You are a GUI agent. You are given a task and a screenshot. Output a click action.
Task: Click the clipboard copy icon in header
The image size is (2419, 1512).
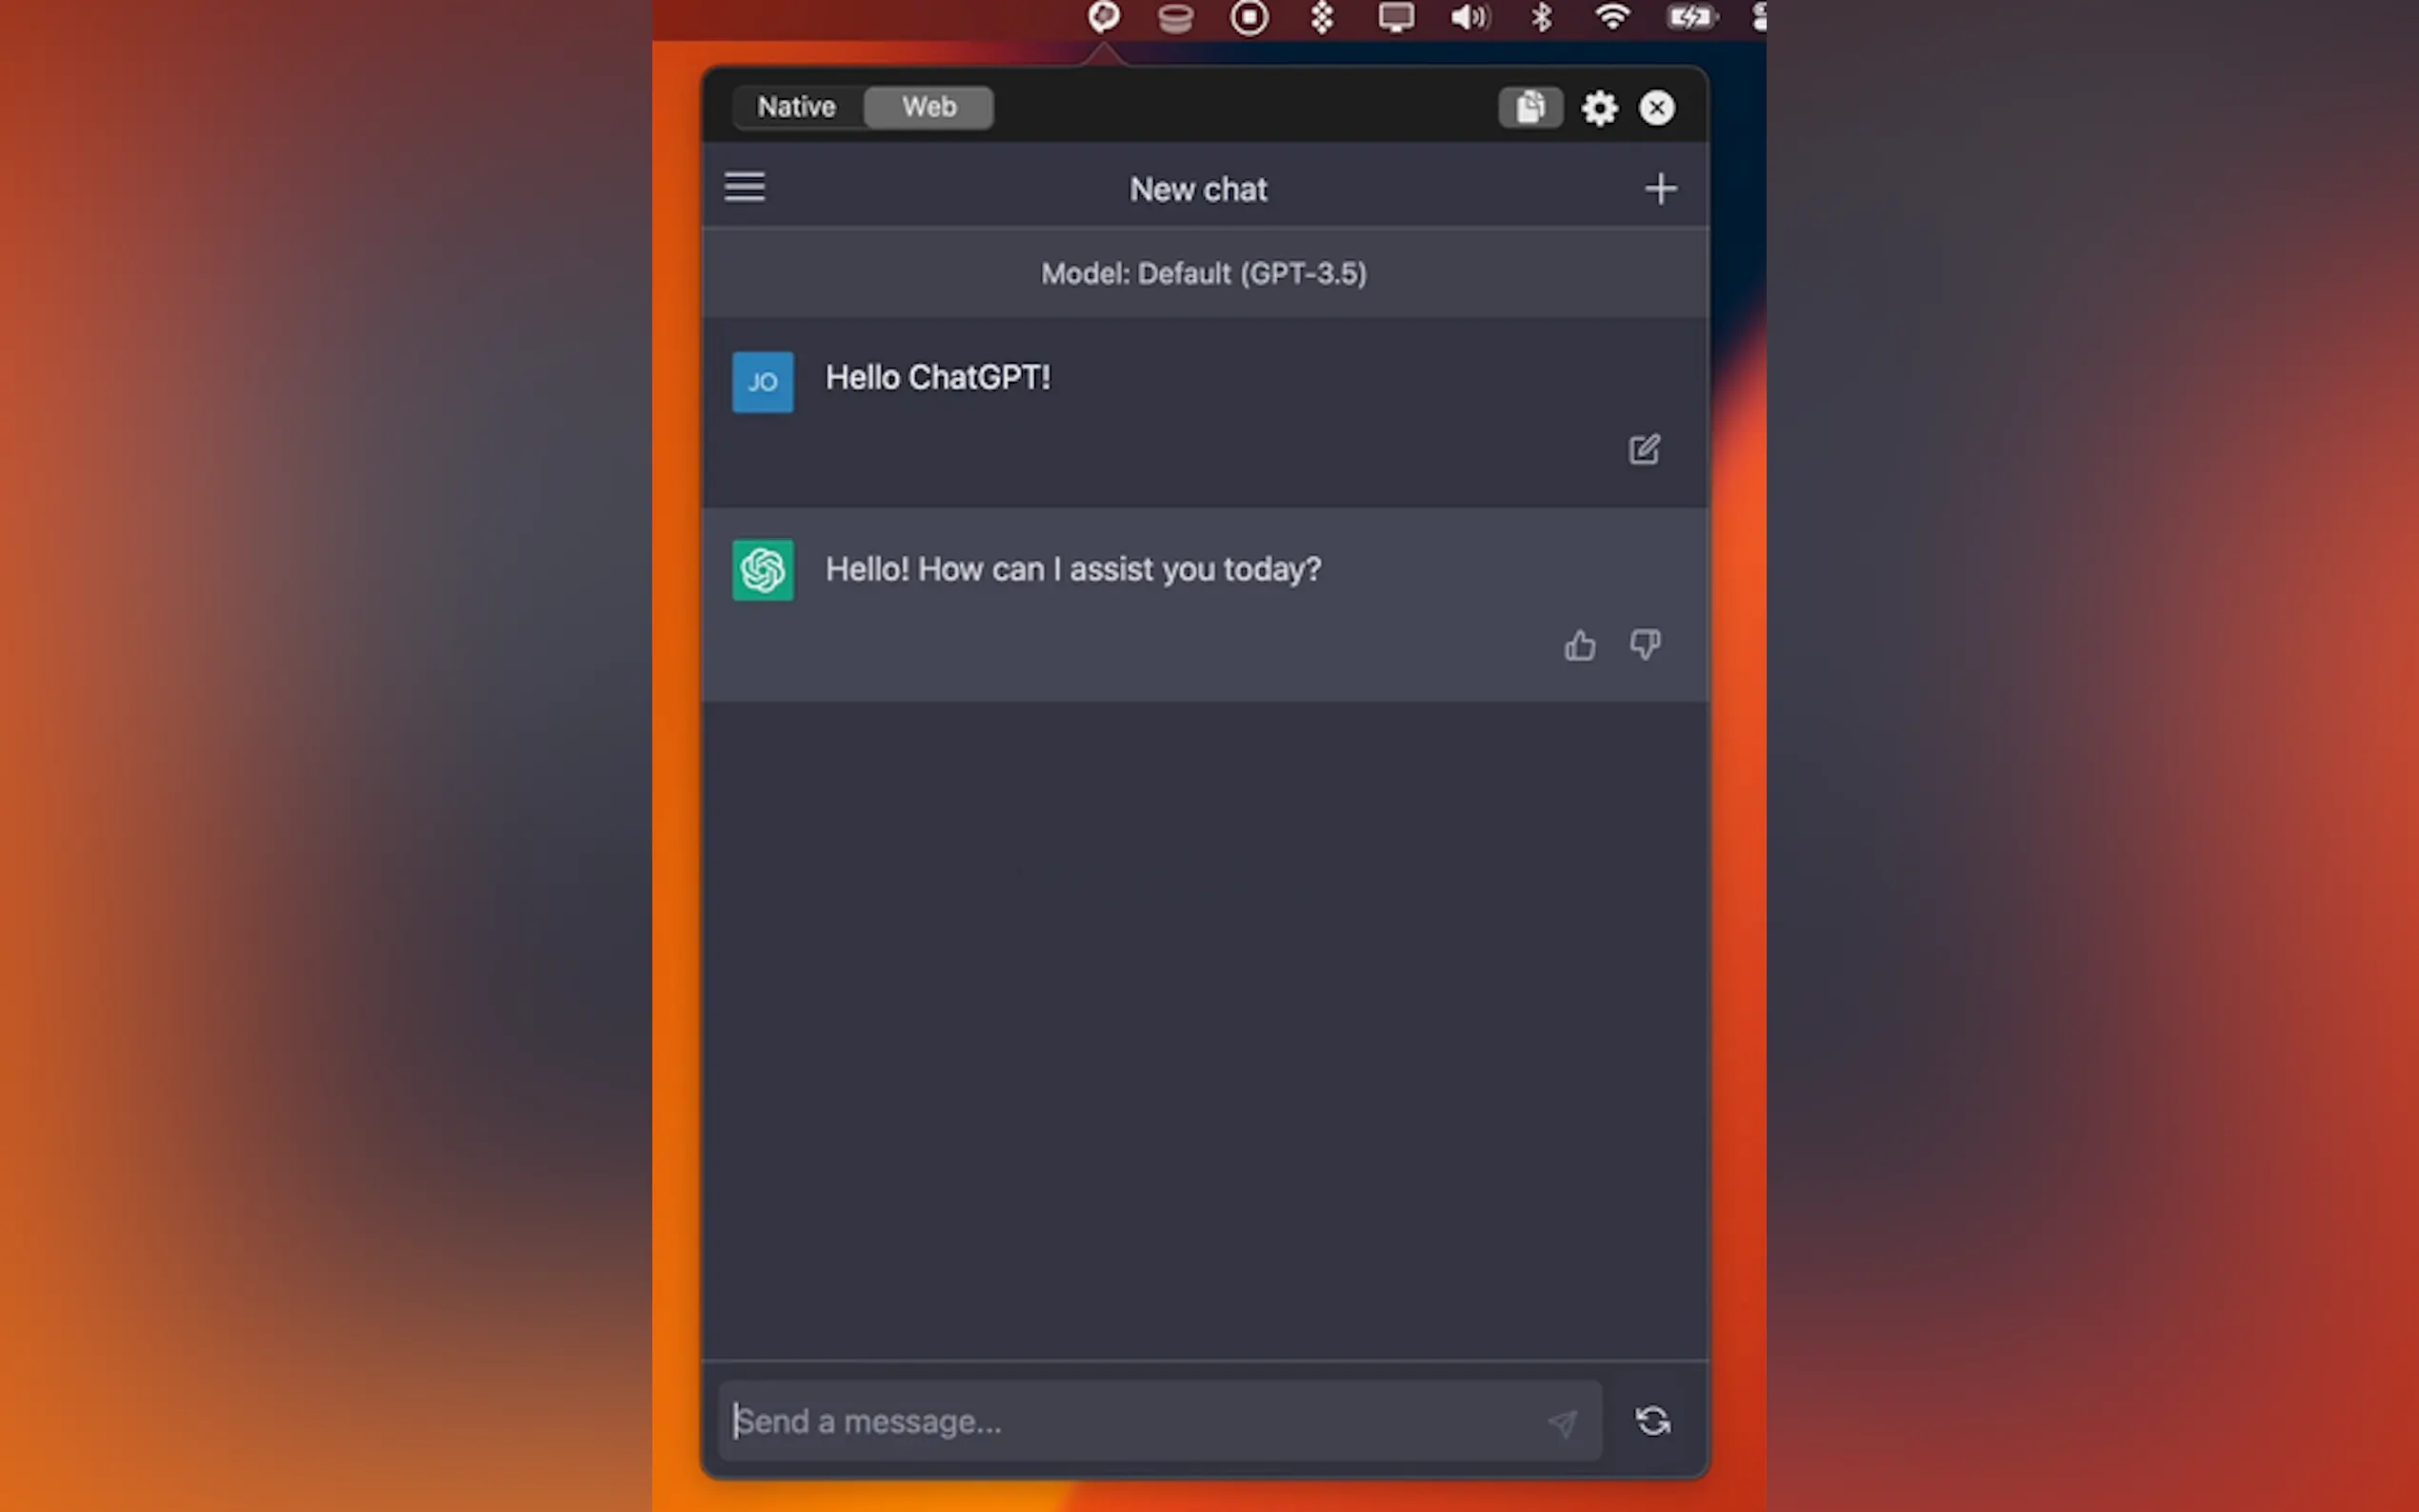(x=1530, y=107)
